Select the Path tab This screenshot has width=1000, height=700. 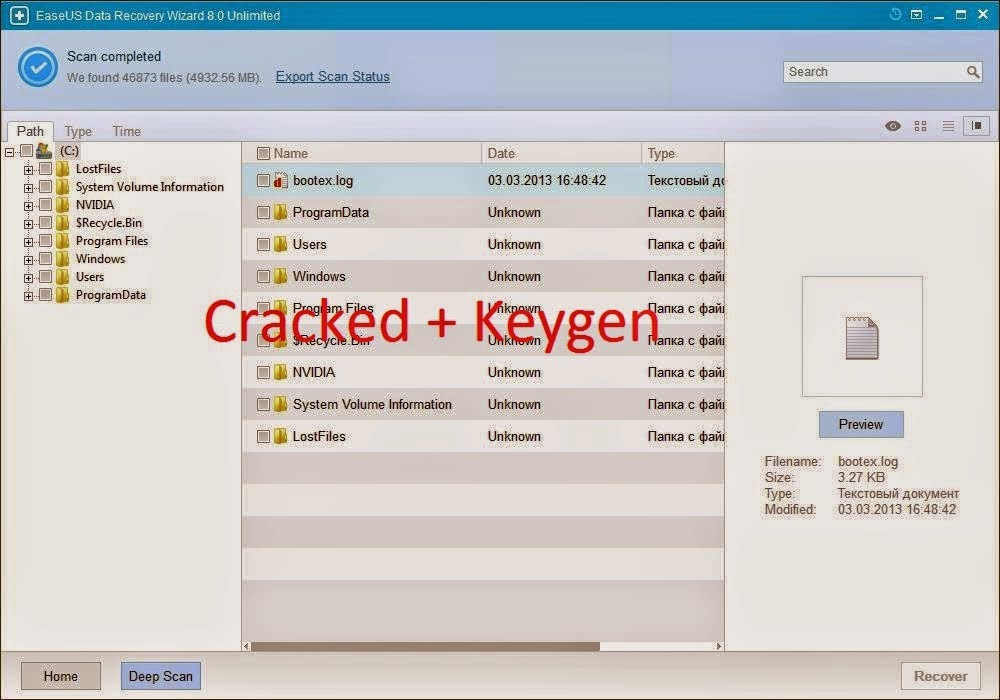30,131
